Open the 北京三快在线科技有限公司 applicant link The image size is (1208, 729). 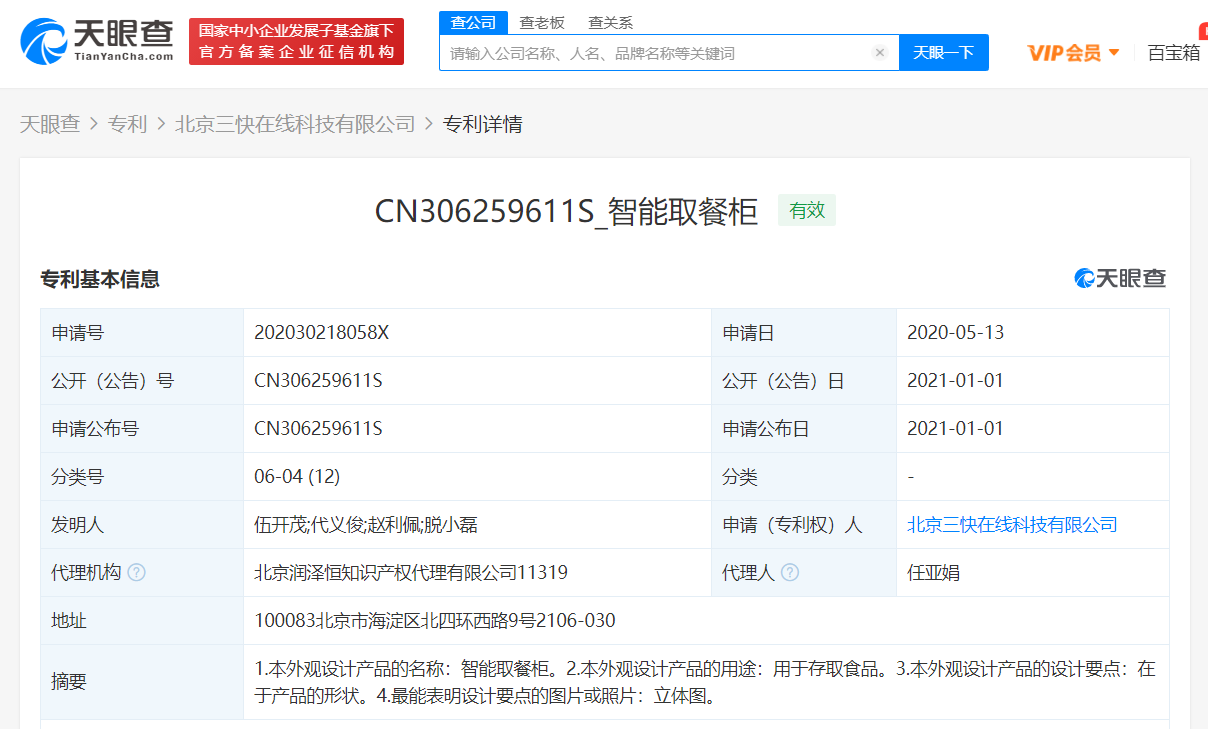(x=1011, y=525)
